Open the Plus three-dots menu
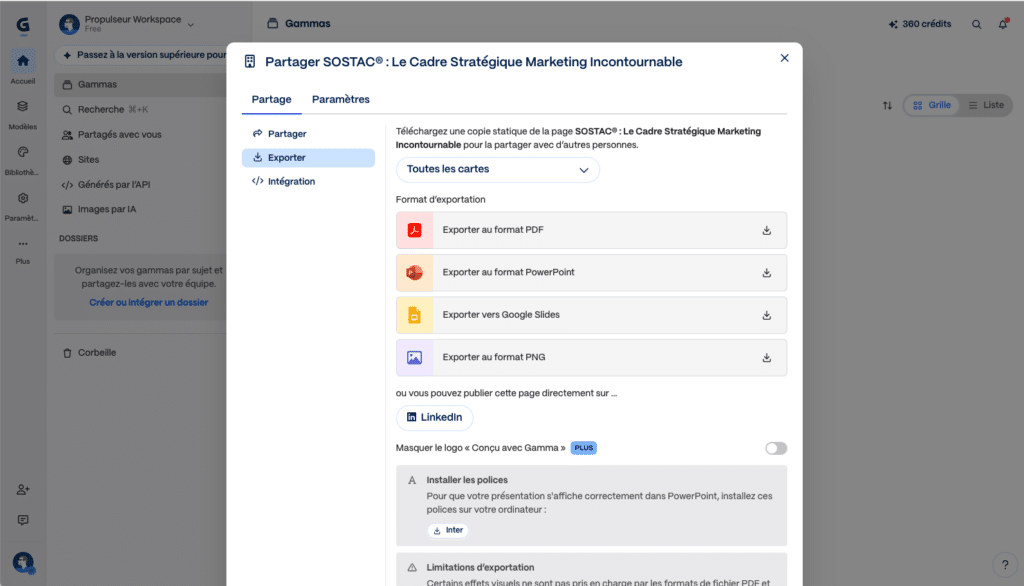 click(23, 244)
